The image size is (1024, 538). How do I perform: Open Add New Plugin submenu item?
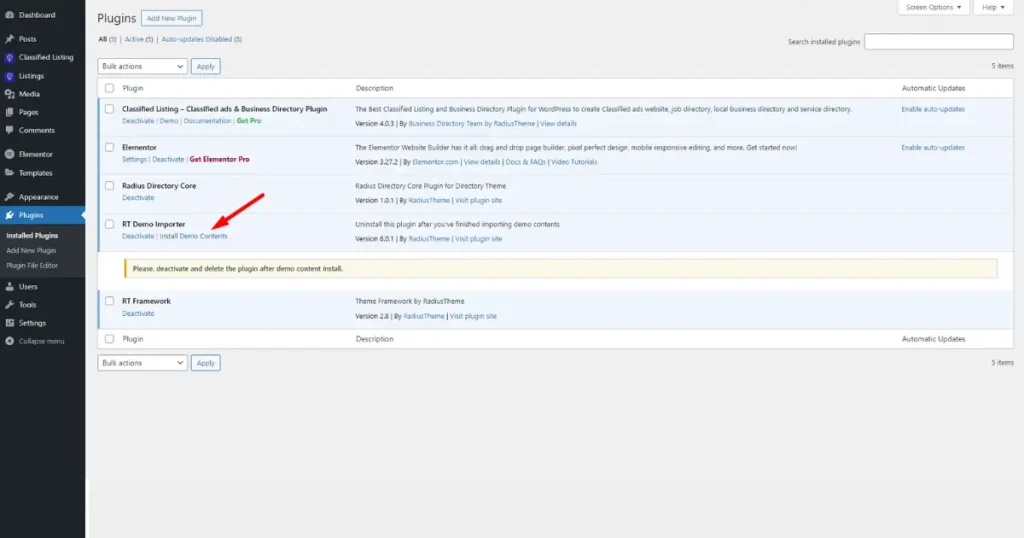point(31,250)
